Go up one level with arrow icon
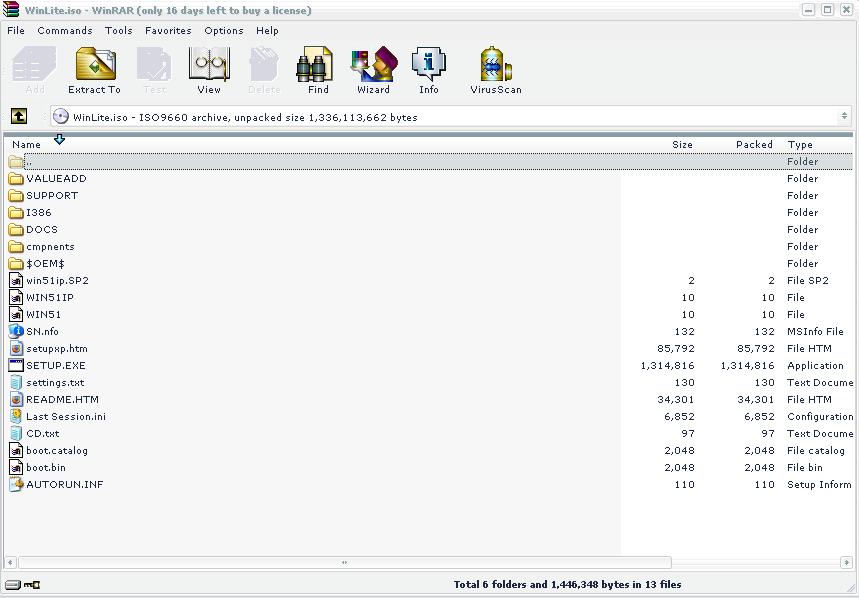This screenshot has width=859, height=598. point(19,116)
